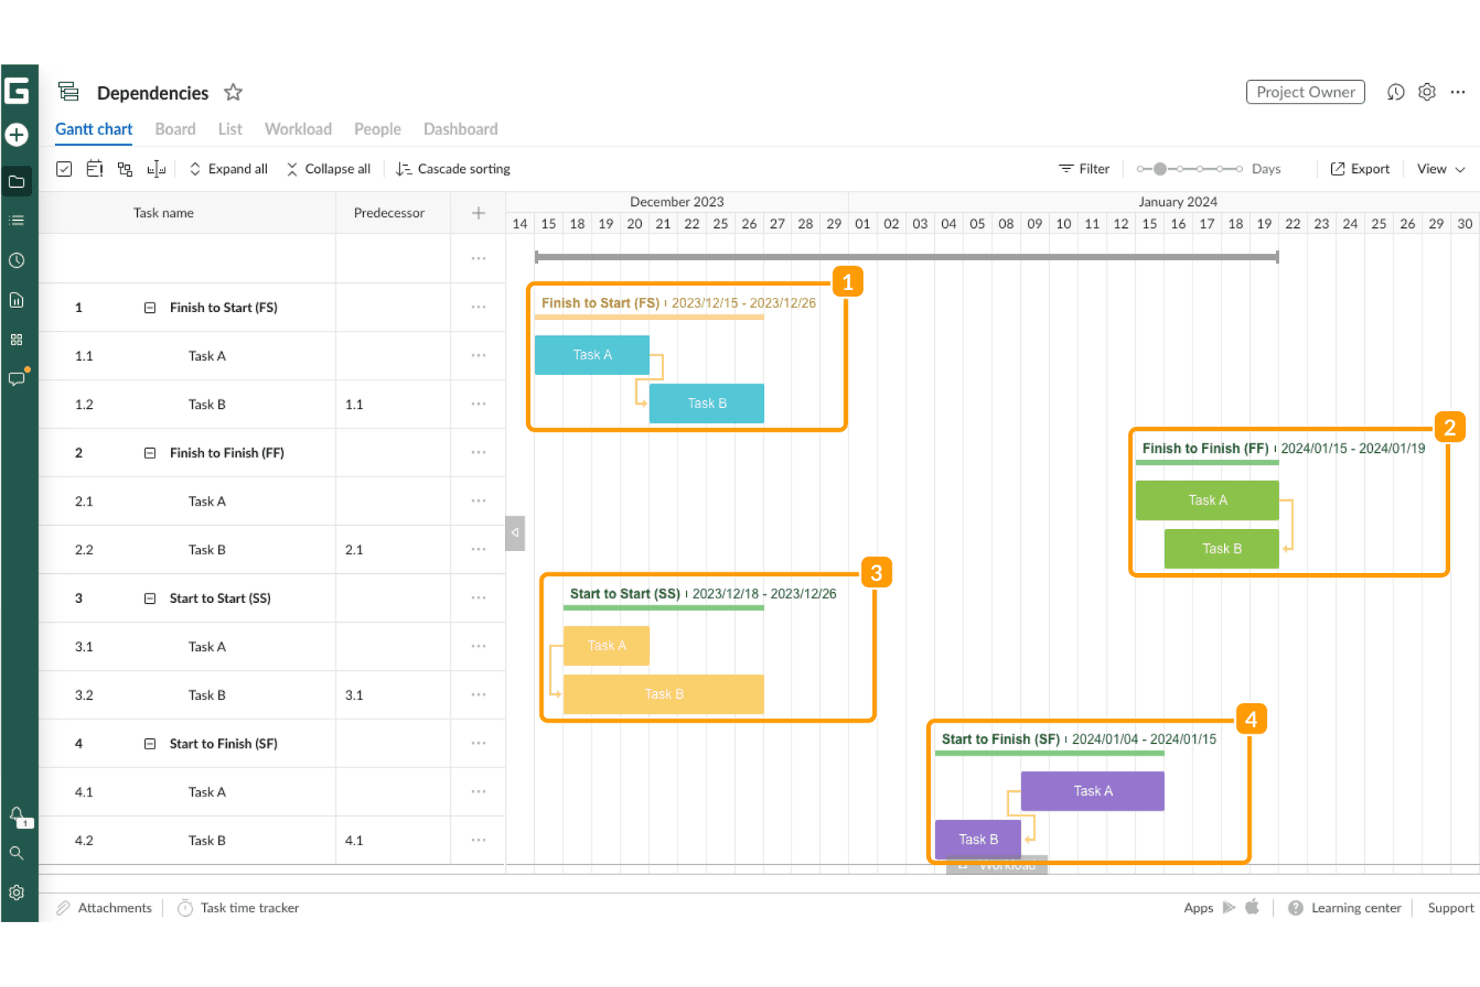Viewport: 1480px width, 987px height.
Task: Click the add milestone toolbar icon
Action: click(x=95, y=169)
